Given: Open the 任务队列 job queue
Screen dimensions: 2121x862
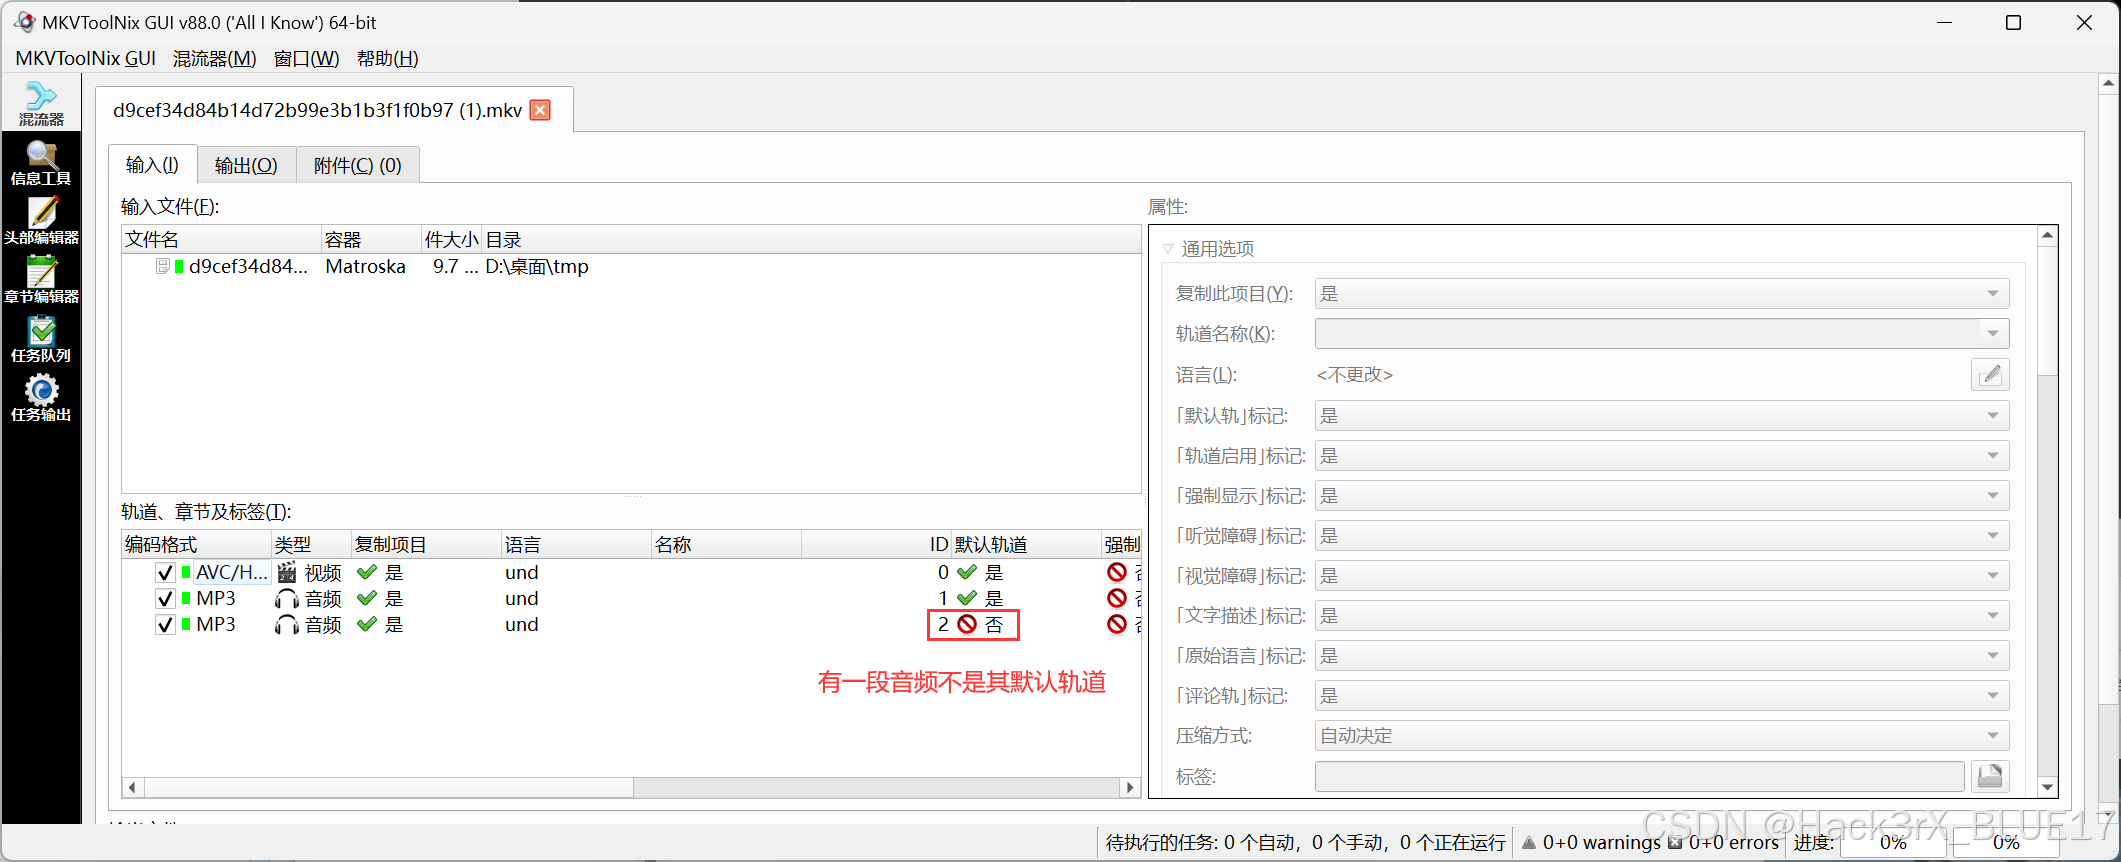Looking at the screenshot, I should click(41, 340).
